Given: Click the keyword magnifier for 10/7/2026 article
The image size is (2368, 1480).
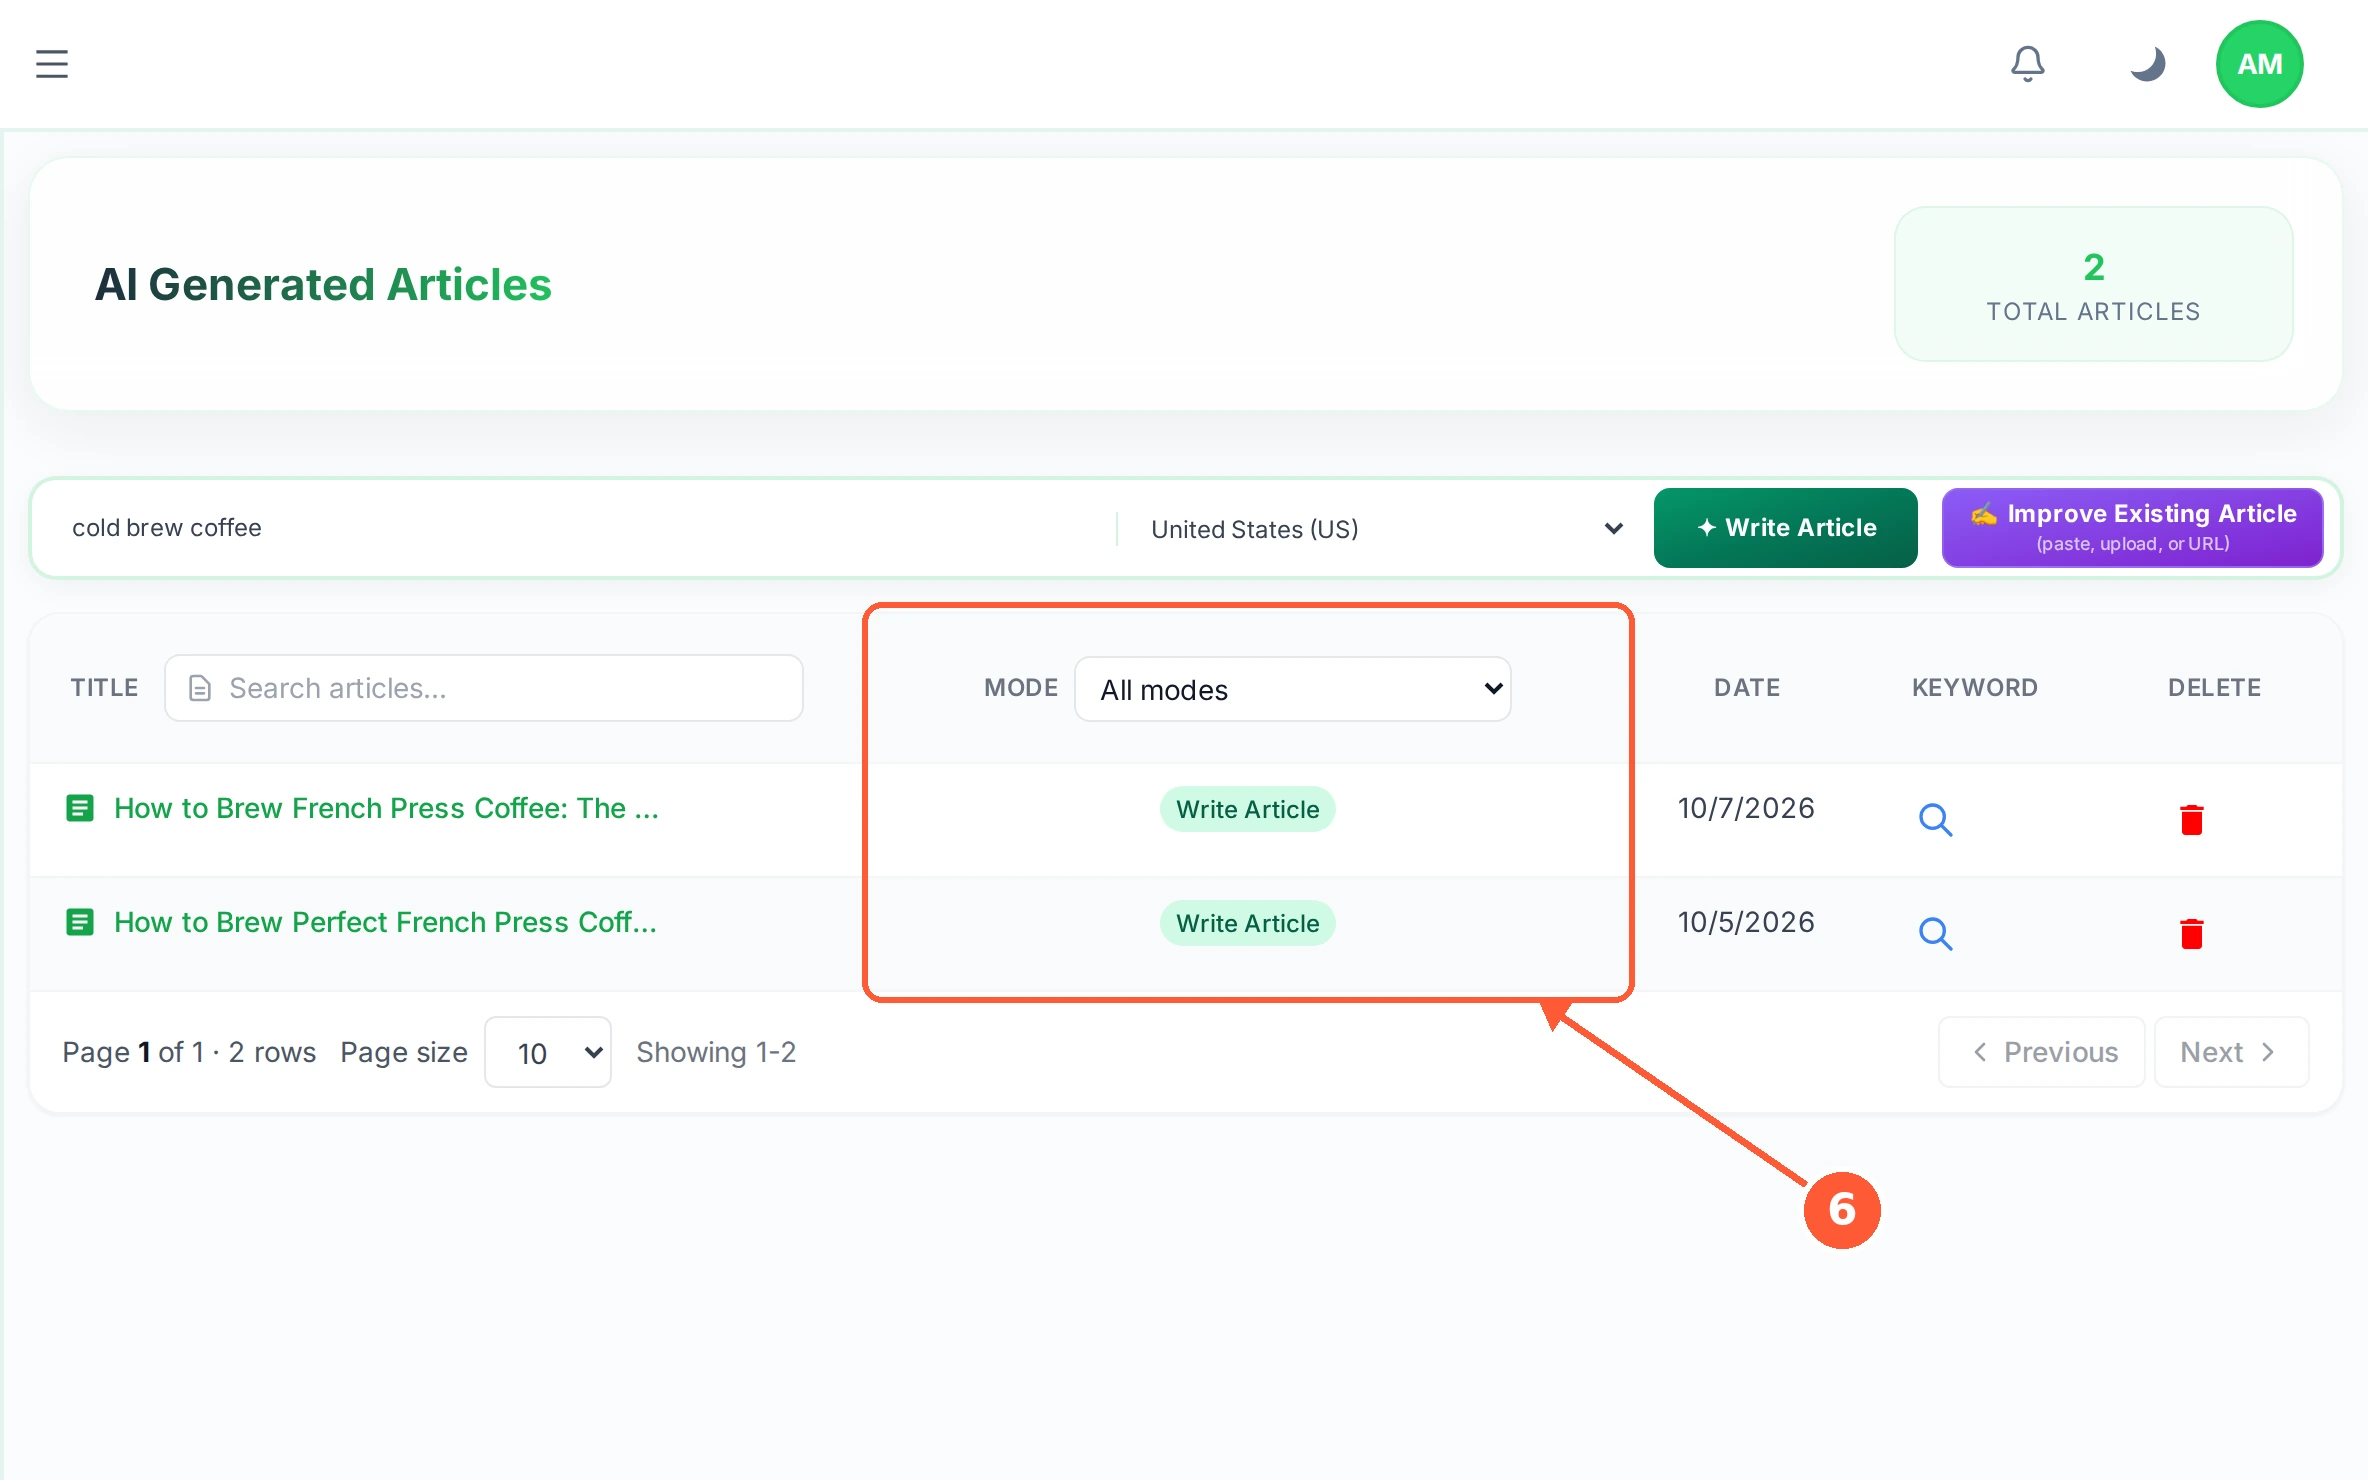Looking at the screenshot, I should coord(1935,820).
